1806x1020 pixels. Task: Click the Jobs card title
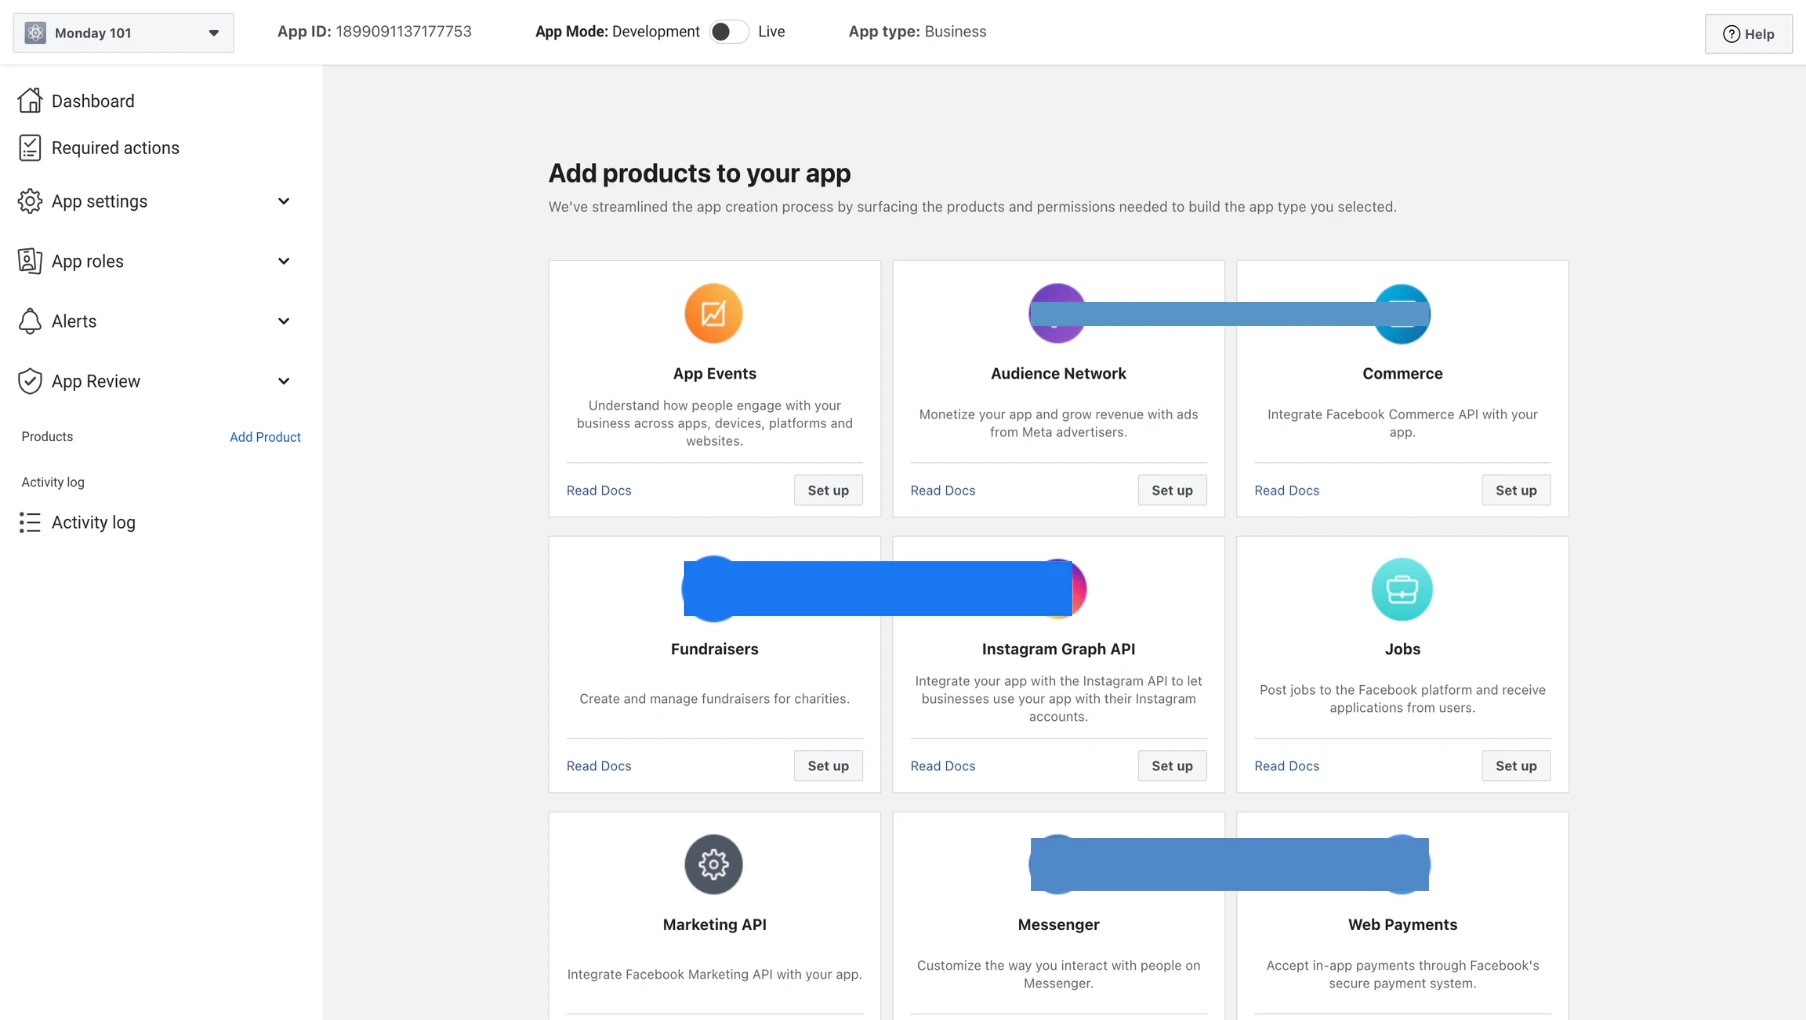(1402, 649)
